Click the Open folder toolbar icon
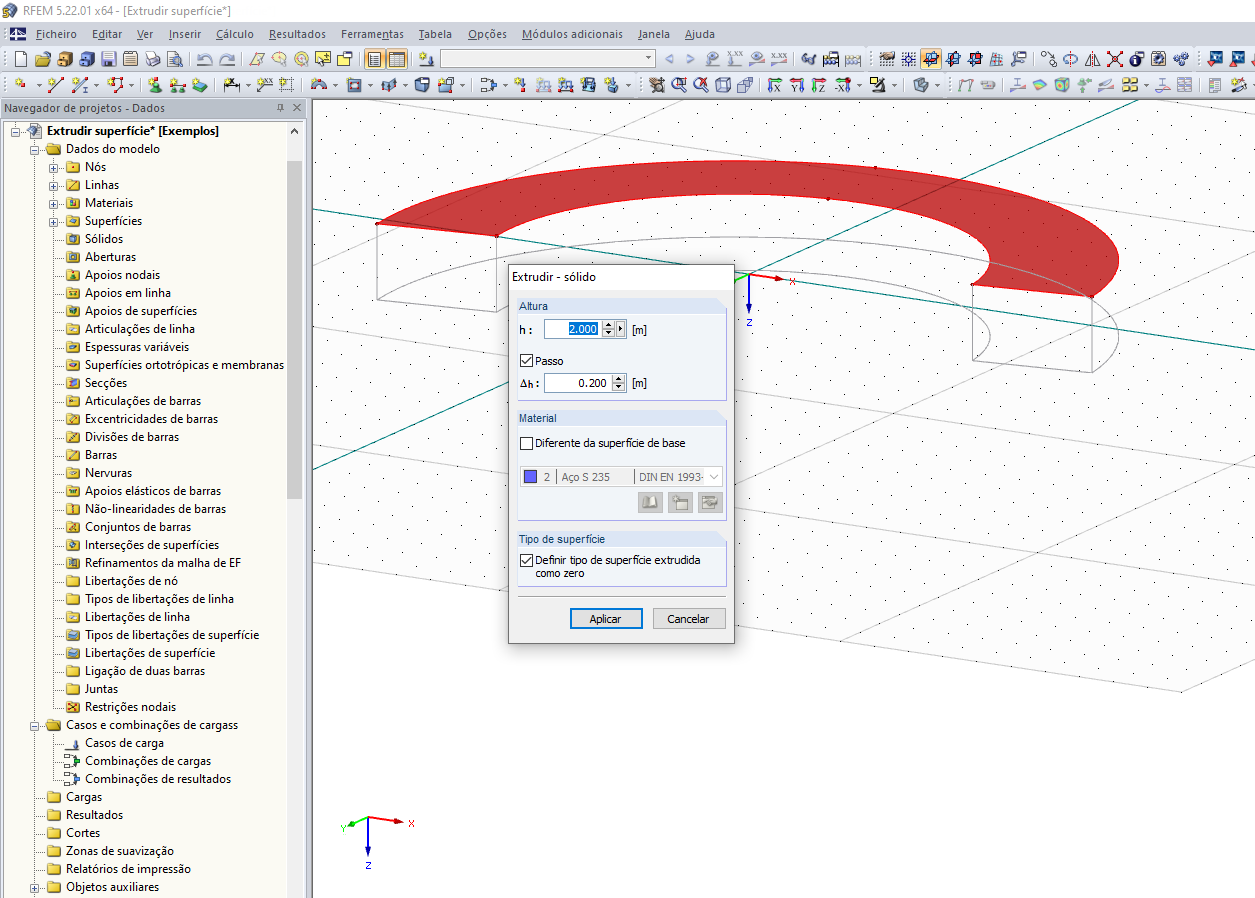The image size is (1255, 898). 43,59
